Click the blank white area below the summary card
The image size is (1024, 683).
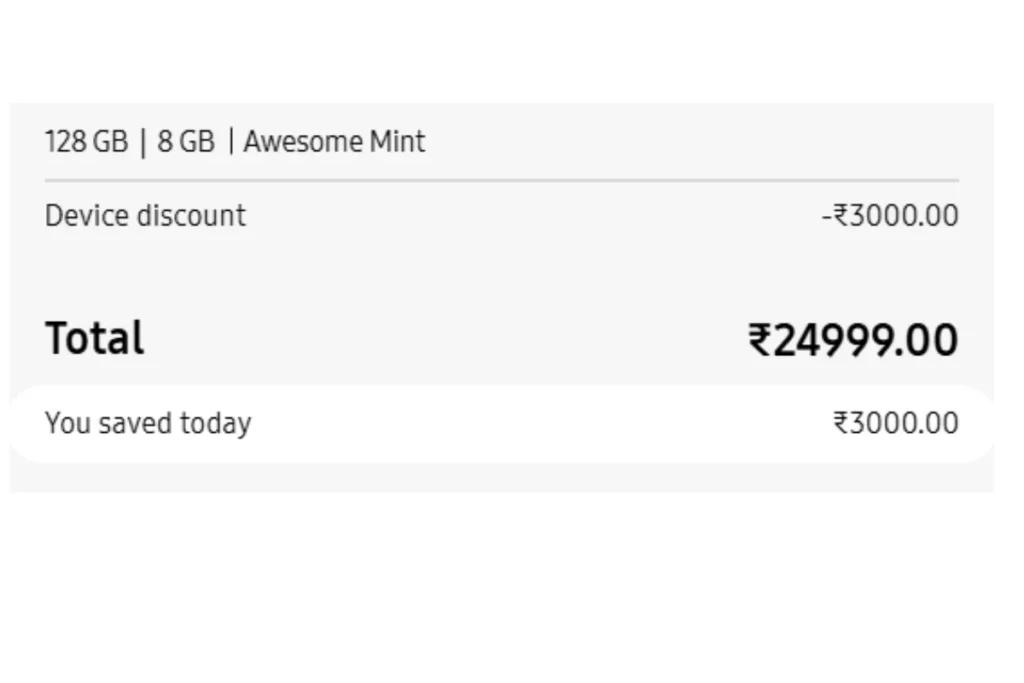[x=502, y=588]
